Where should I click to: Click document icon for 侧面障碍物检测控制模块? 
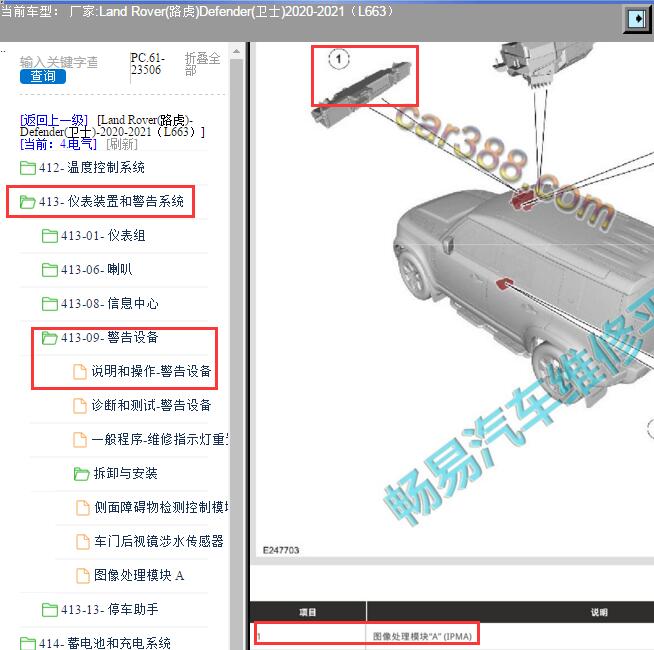tap(83, 508)
